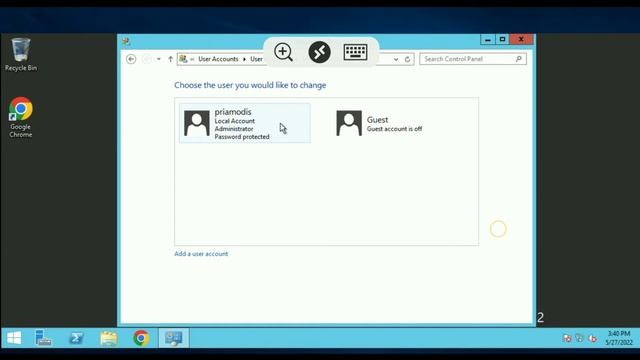Open Server Manager from taskbar
Image resolution: width=640 pixels, height=360 pixels.
click(43, 338)
